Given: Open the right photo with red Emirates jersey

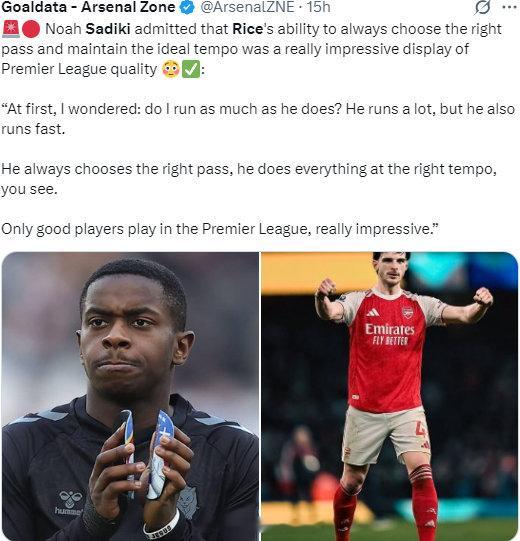Looking at the screenshot, I should (x=389, y=396).
